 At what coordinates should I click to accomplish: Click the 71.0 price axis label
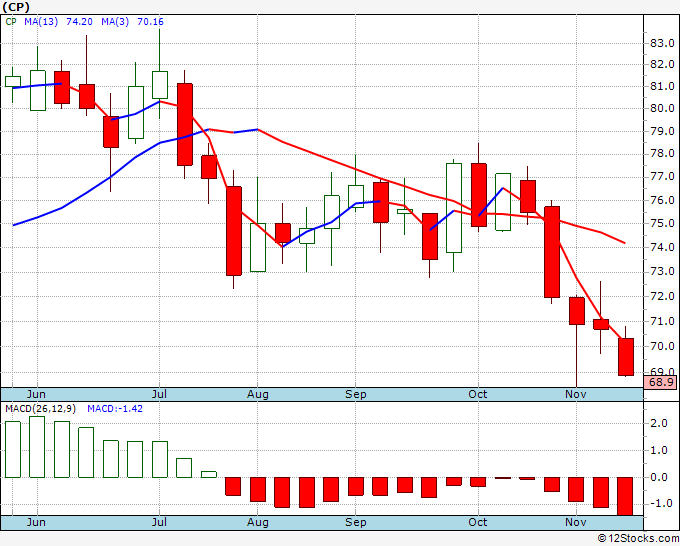click(662, 321)
